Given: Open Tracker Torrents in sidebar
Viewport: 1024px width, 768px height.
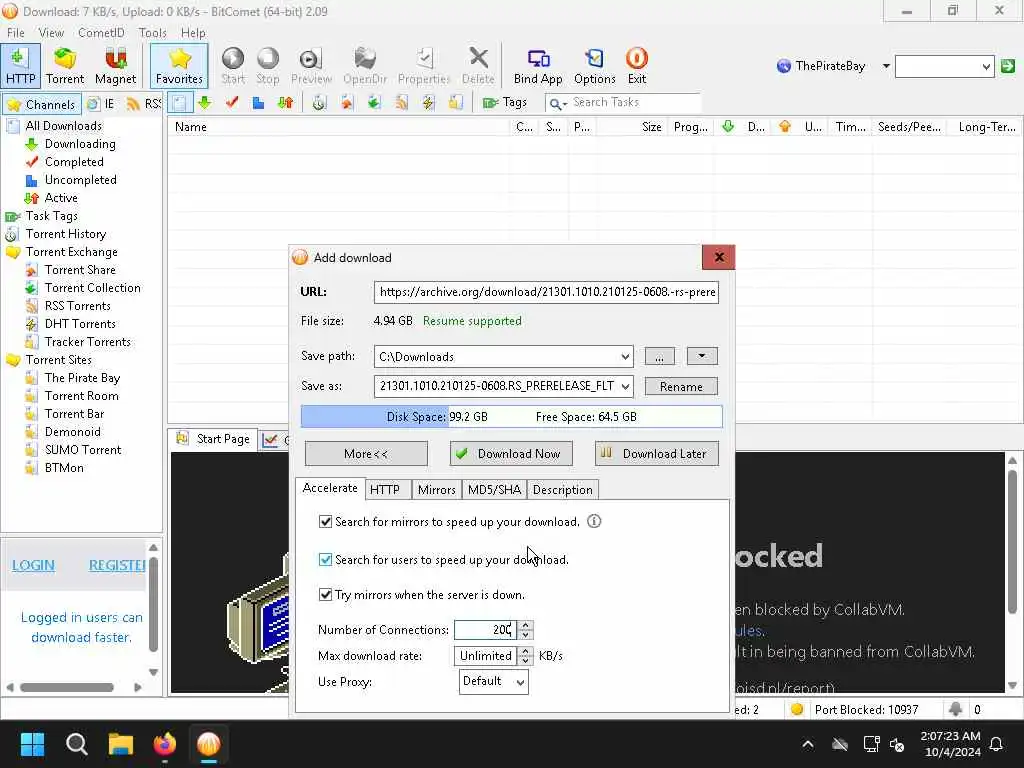Looking at the screenshot, I should click(88, 342).
